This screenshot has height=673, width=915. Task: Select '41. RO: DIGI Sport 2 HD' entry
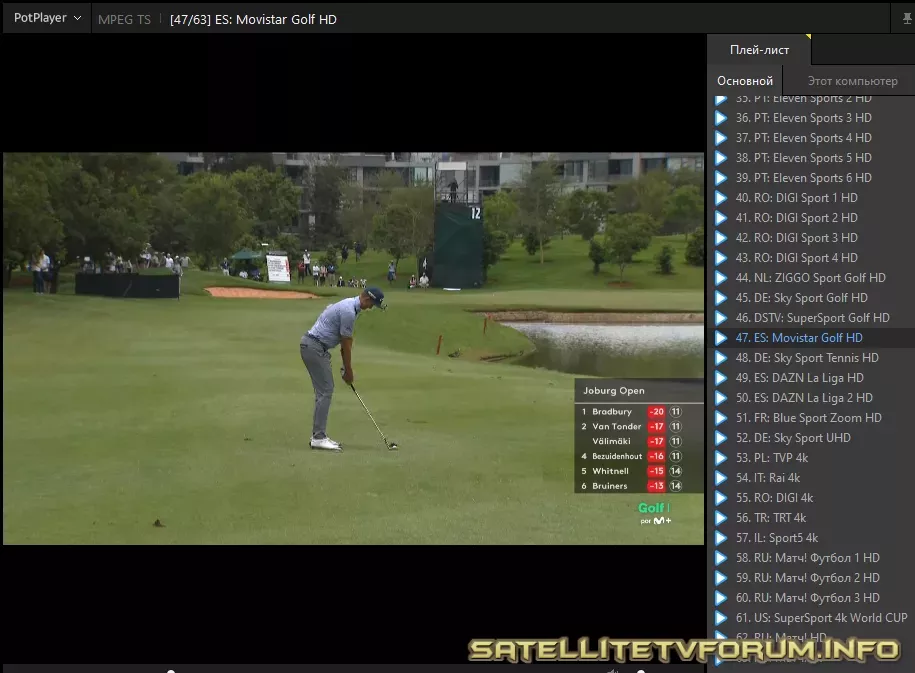pos(797,218)
